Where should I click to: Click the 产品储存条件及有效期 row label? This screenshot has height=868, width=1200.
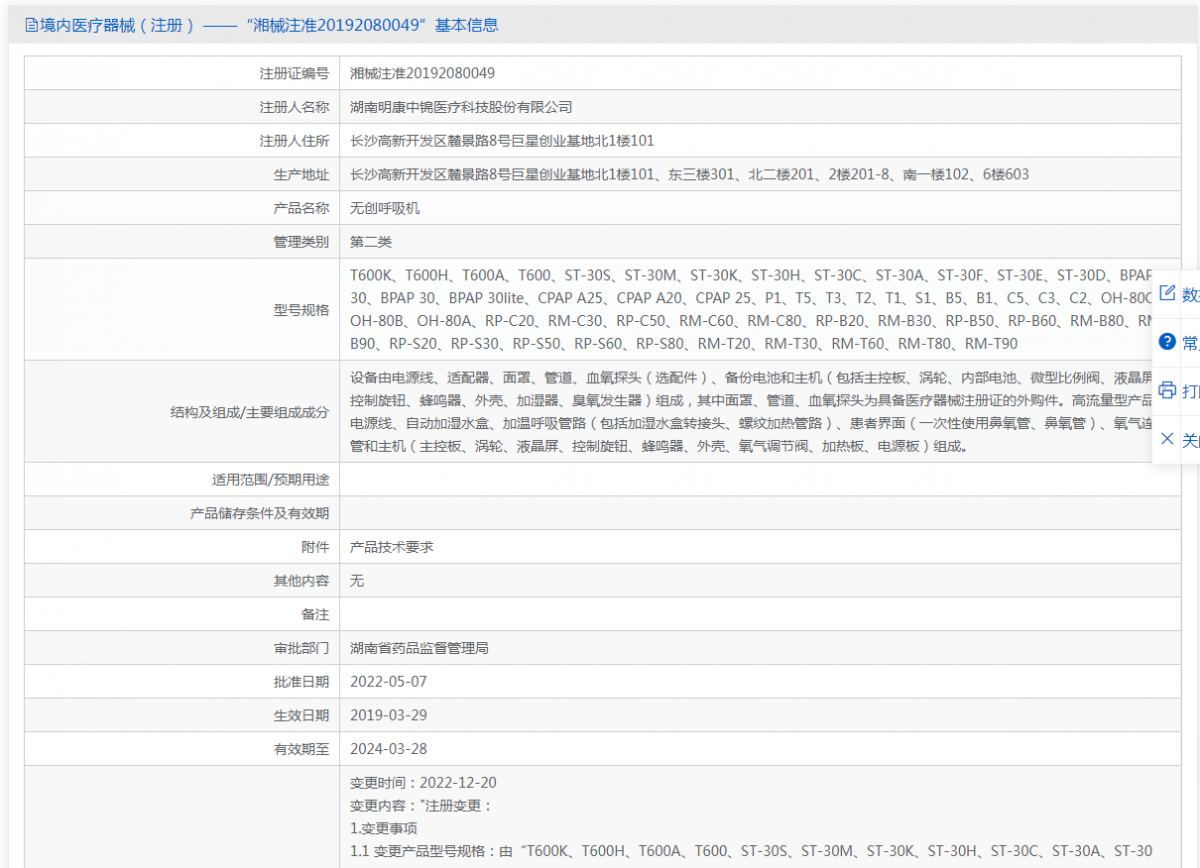click(x=259, y=514)
